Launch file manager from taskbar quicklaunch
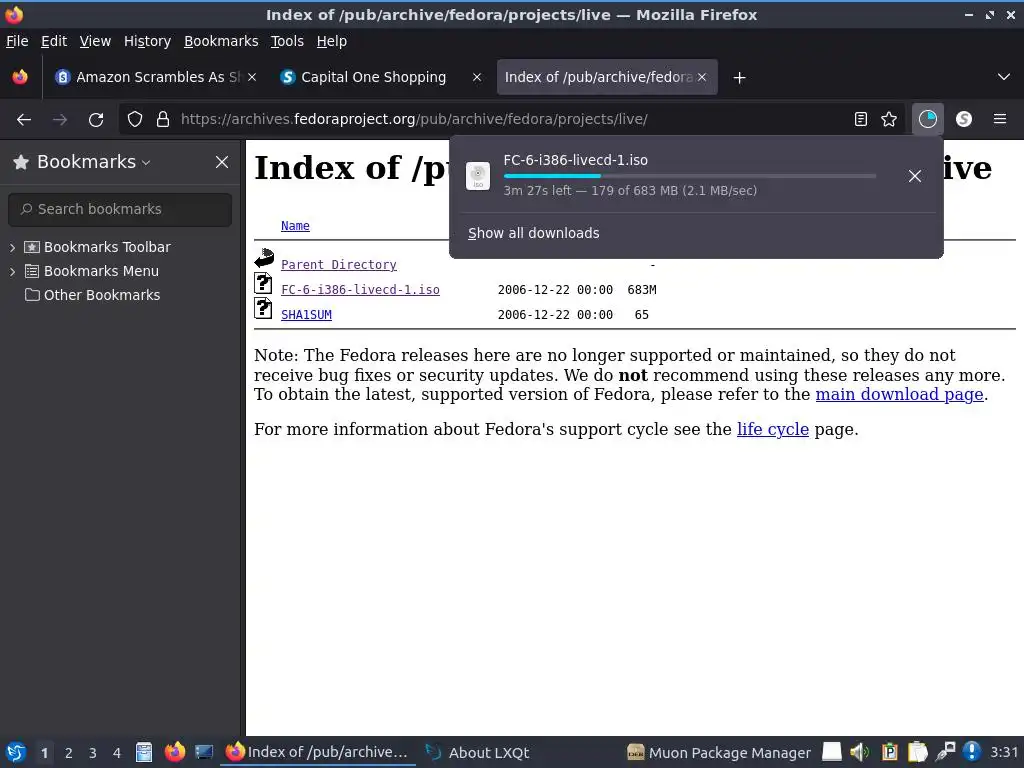Viewport: 1024px width, 768px height. coord(144,752)
